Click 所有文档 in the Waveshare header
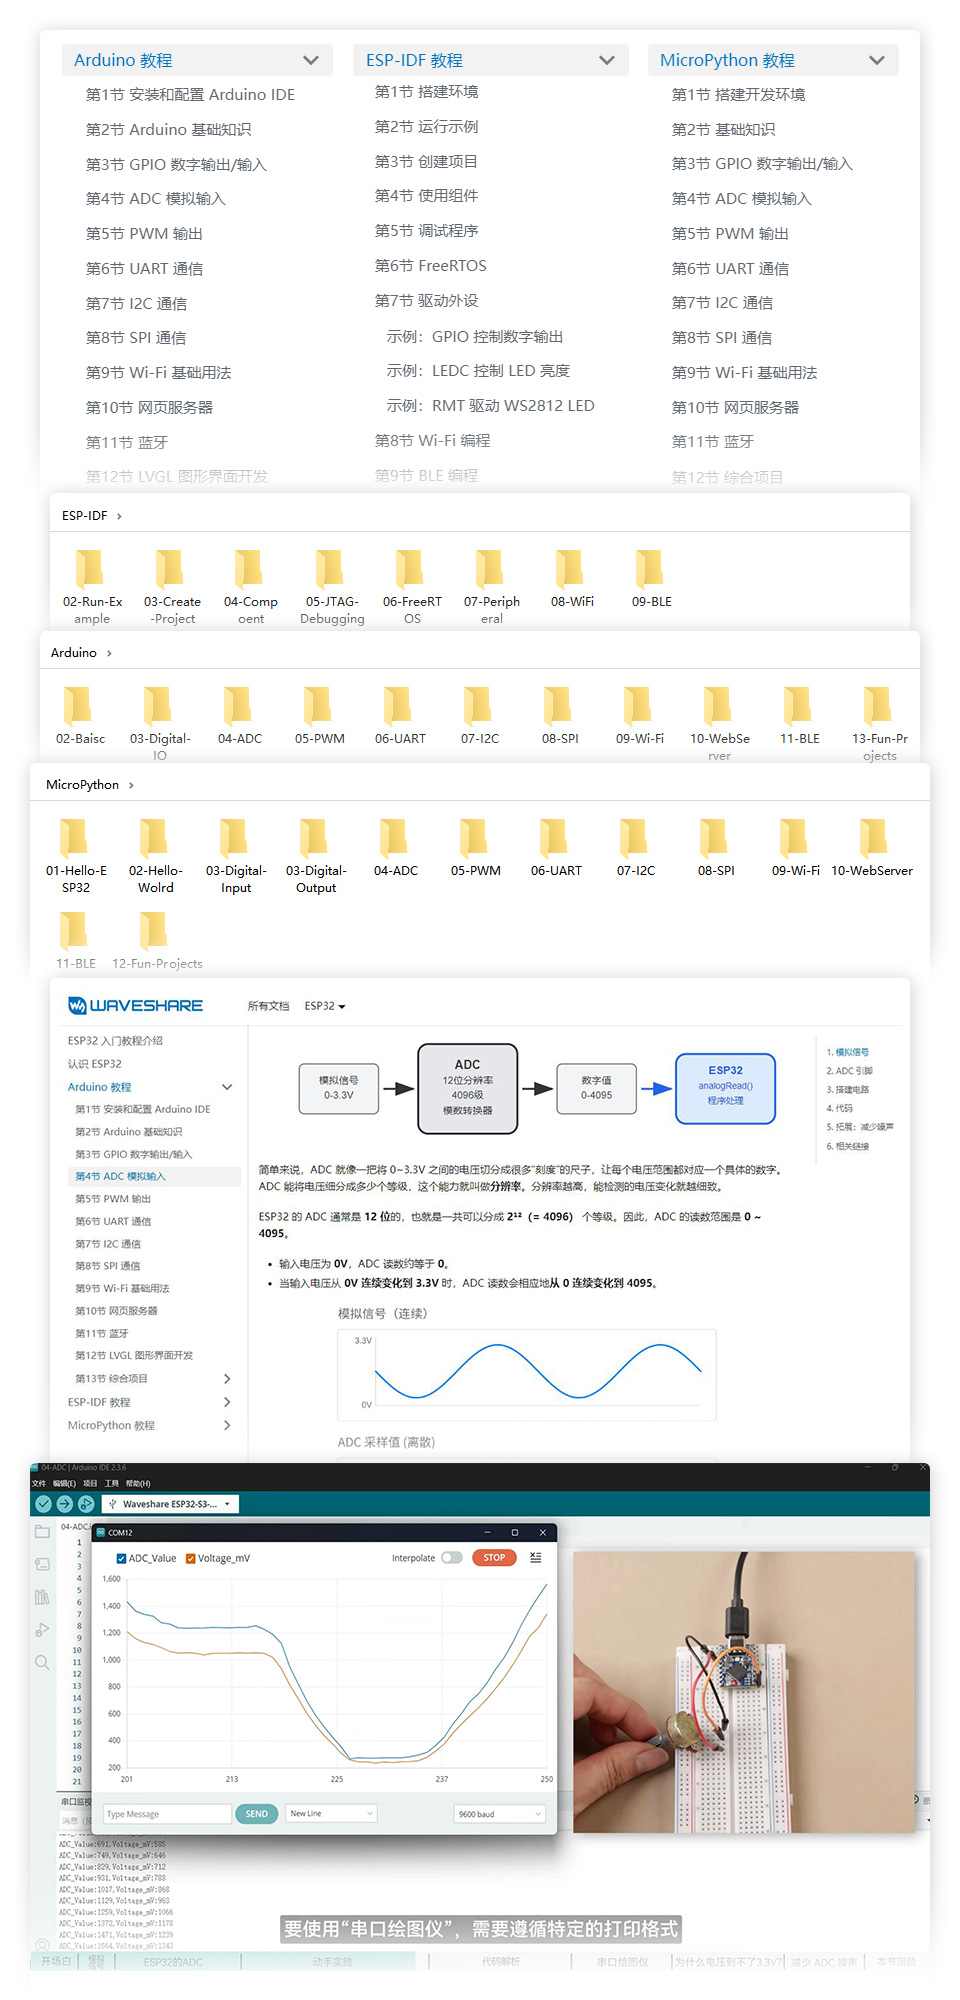960x2000 pixels. (x=268, y=1006)
